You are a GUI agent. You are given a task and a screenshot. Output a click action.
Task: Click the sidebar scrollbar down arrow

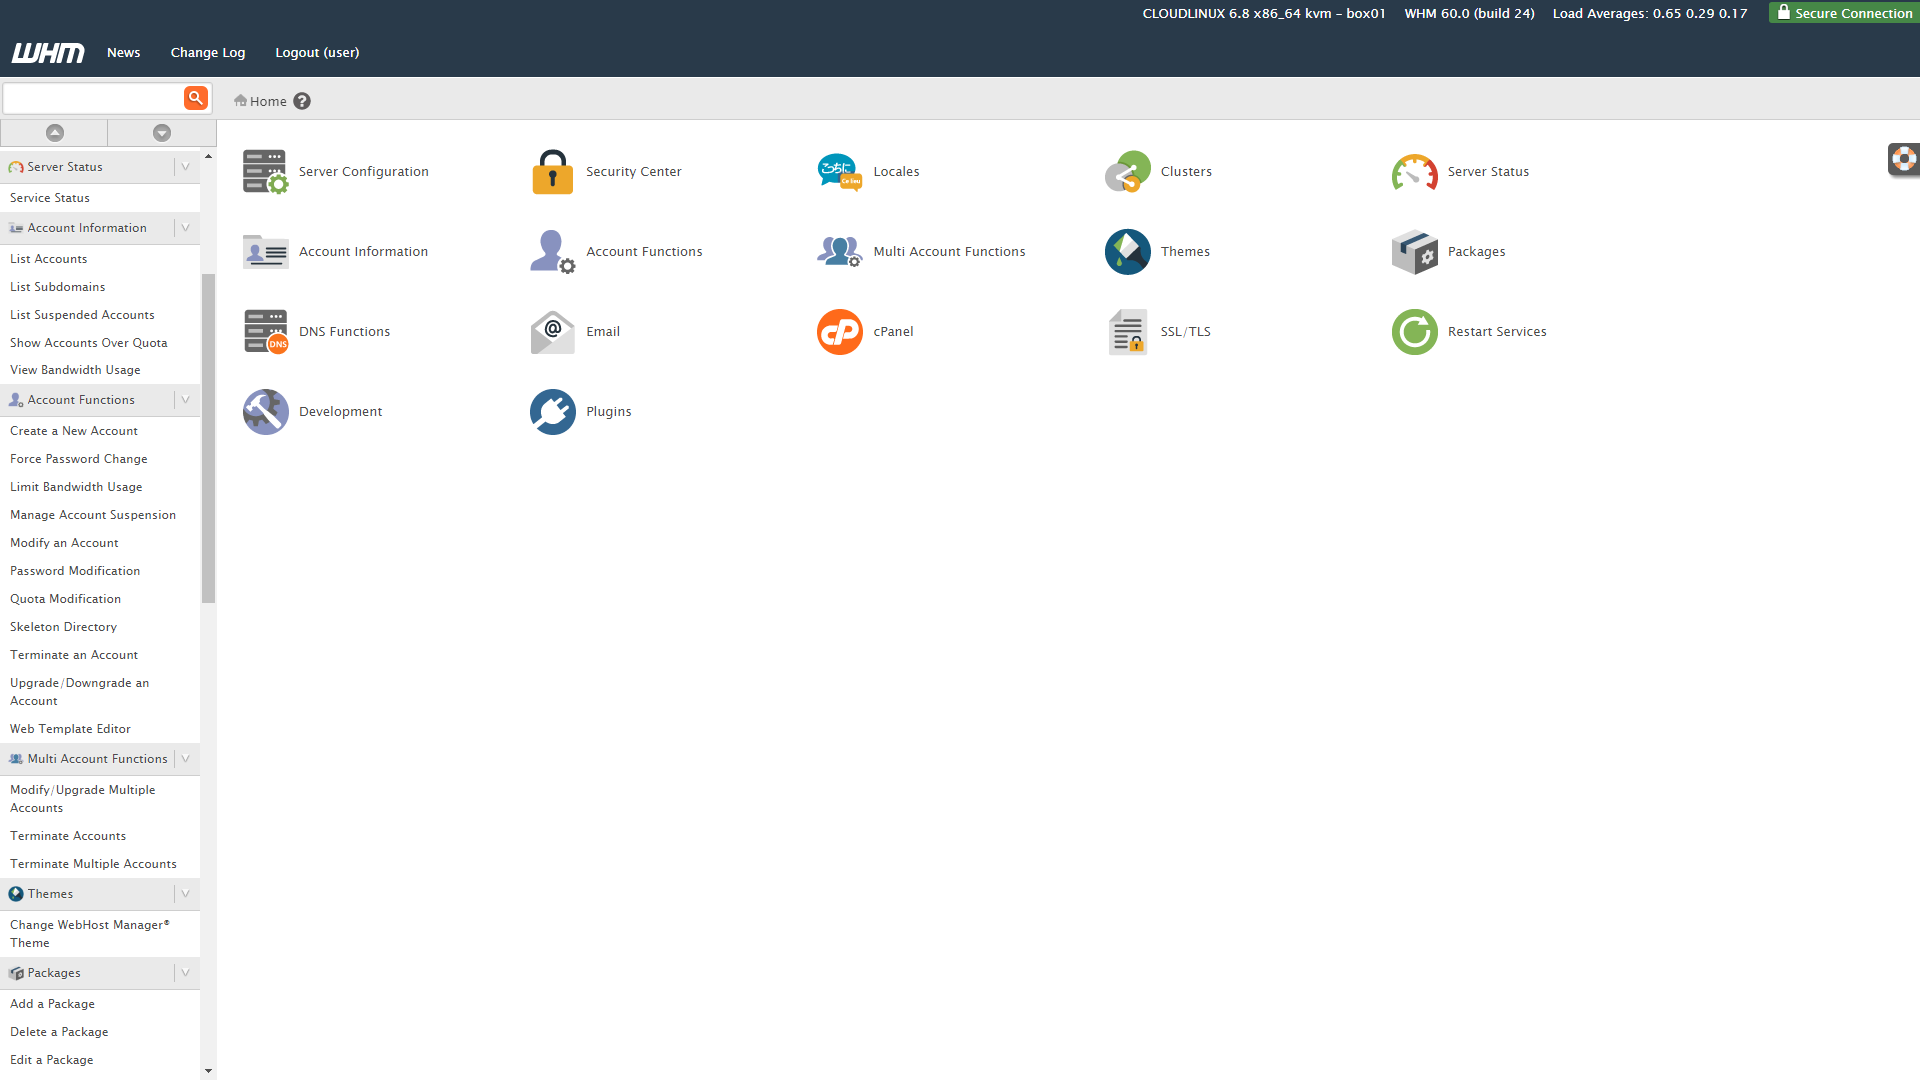(208, 1071)
